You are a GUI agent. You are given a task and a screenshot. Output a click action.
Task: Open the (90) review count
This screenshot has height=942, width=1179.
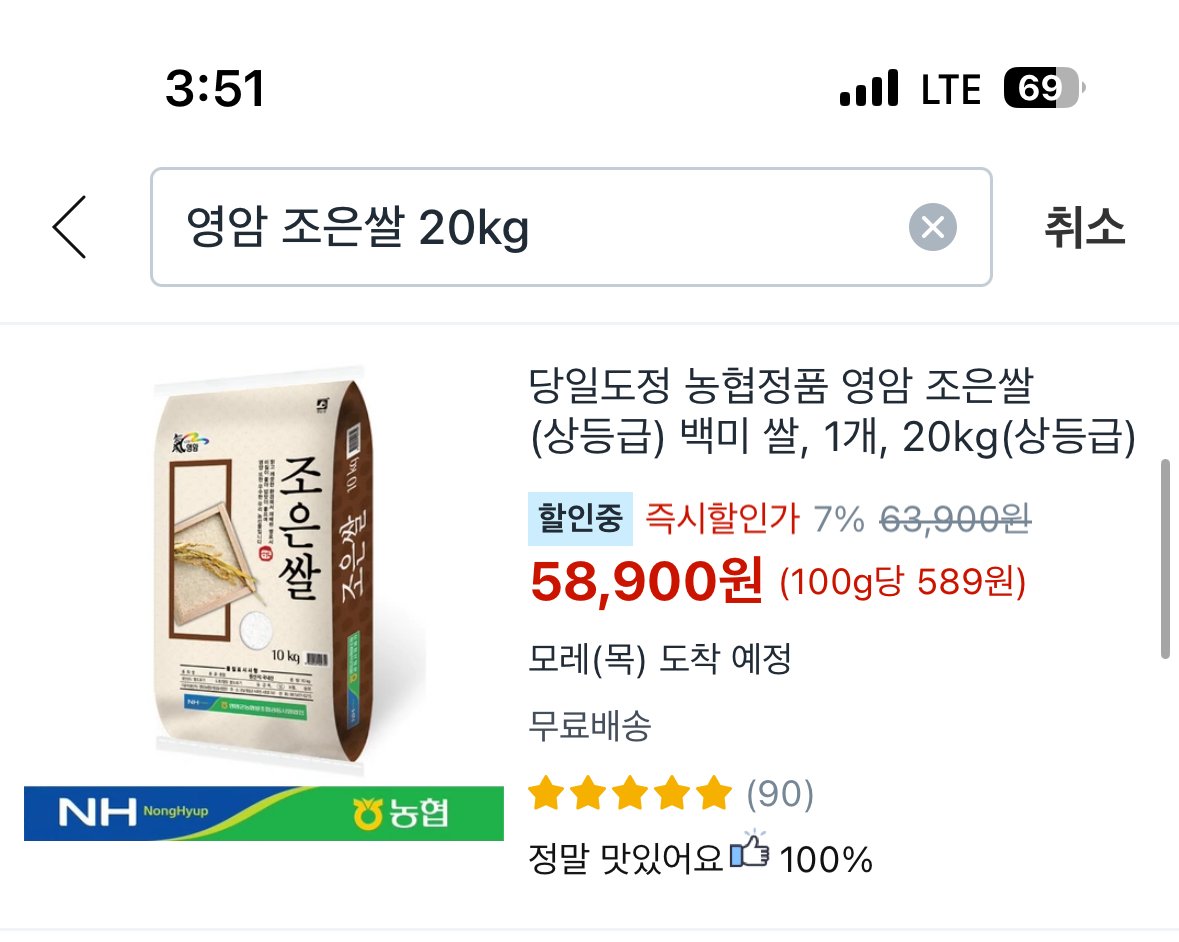point(780,794)
